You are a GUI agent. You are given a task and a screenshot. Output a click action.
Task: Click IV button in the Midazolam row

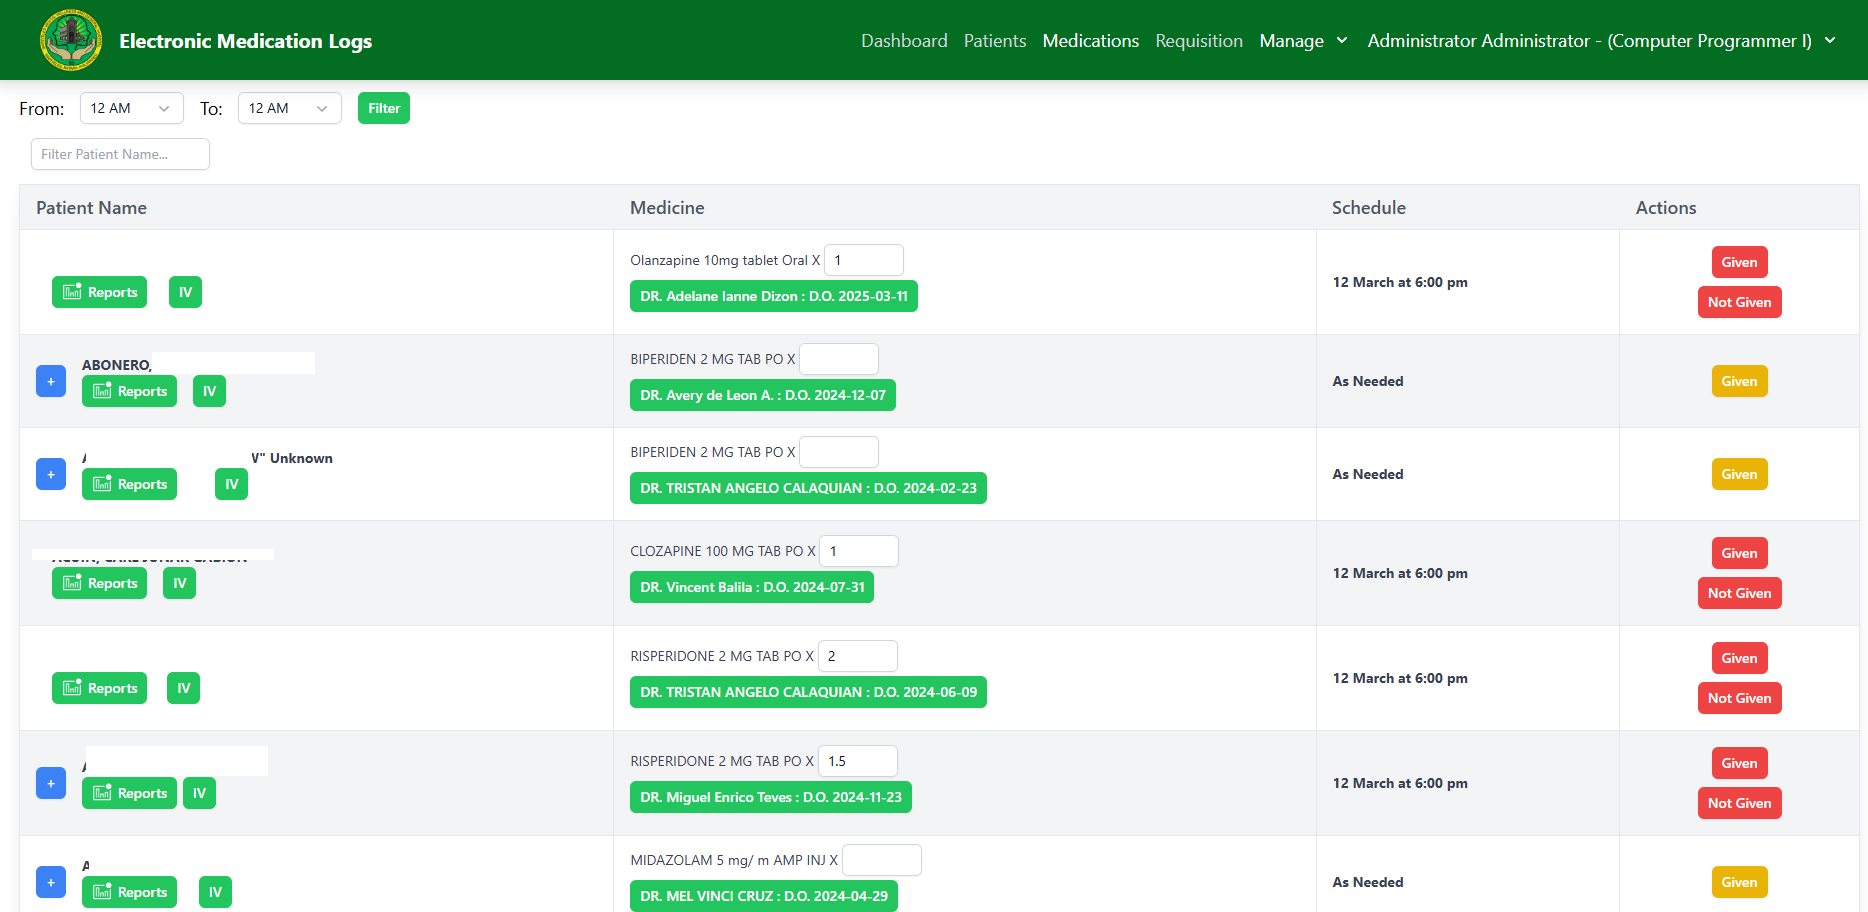pyautogui.click(x=215, y=892)
